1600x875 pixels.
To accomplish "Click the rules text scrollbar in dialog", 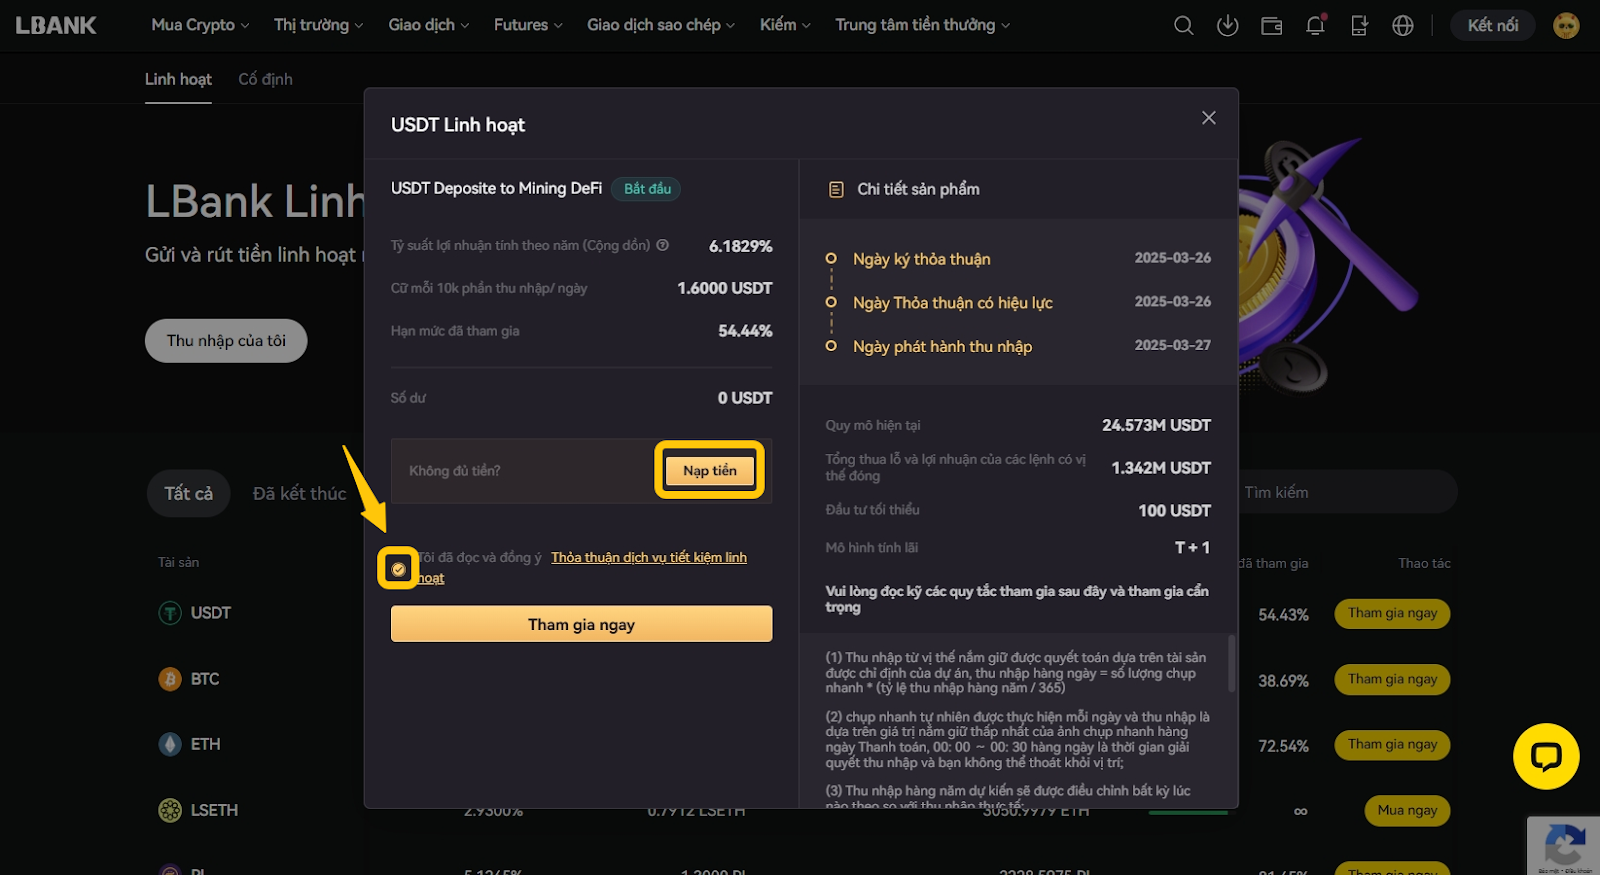I will click(1231, 663).
